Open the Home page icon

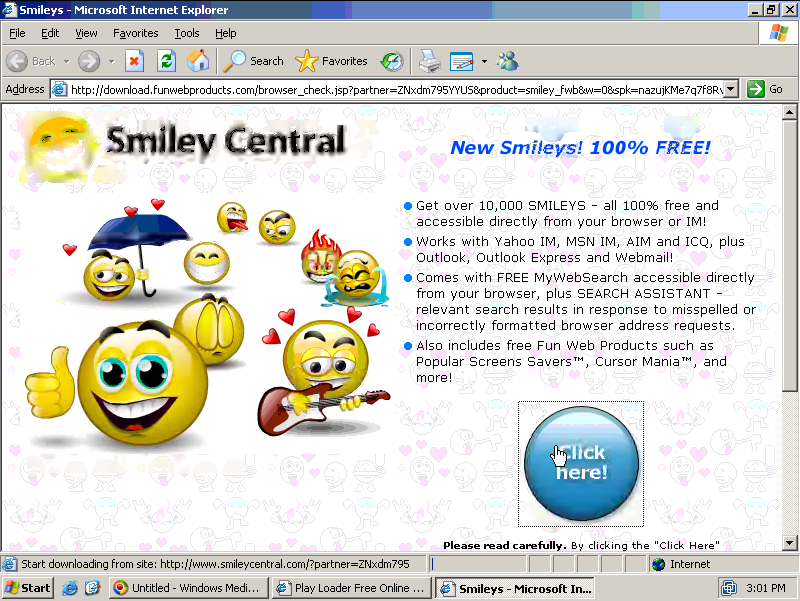pos(198,61)
